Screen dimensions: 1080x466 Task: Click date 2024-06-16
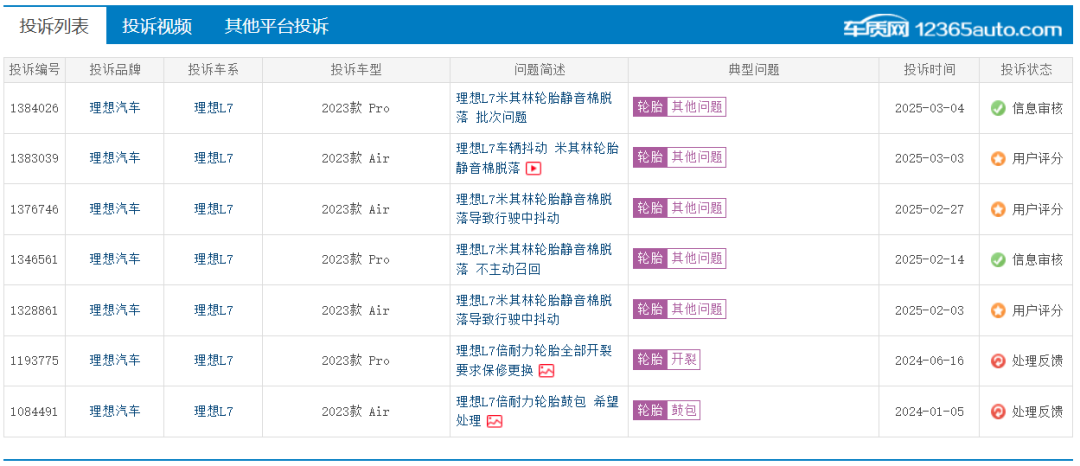point(929,361)
